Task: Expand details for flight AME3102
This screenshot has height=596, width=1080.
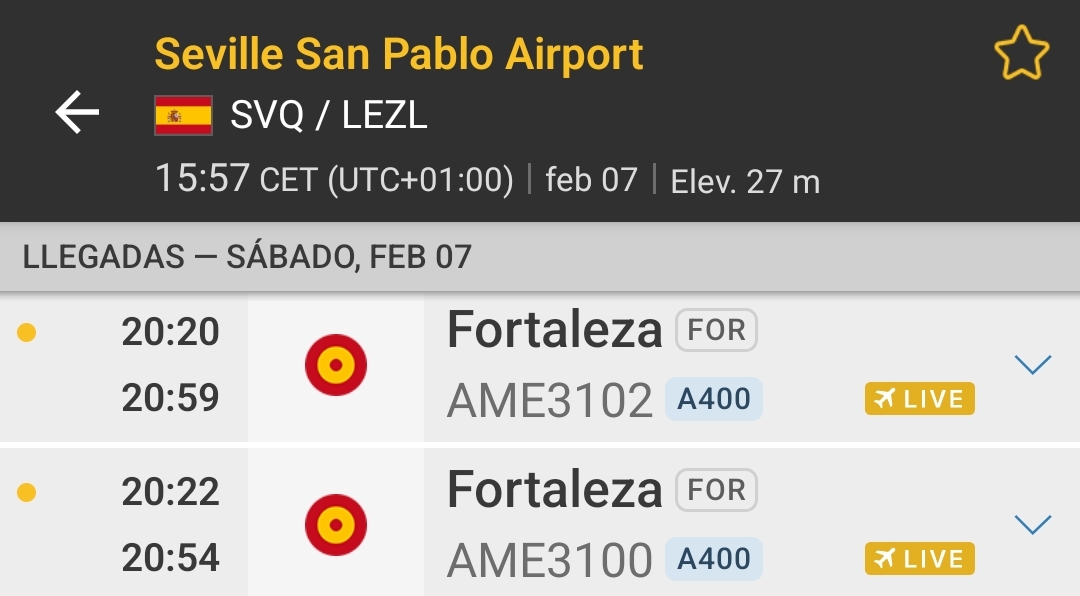Action: click(1032, 365)
